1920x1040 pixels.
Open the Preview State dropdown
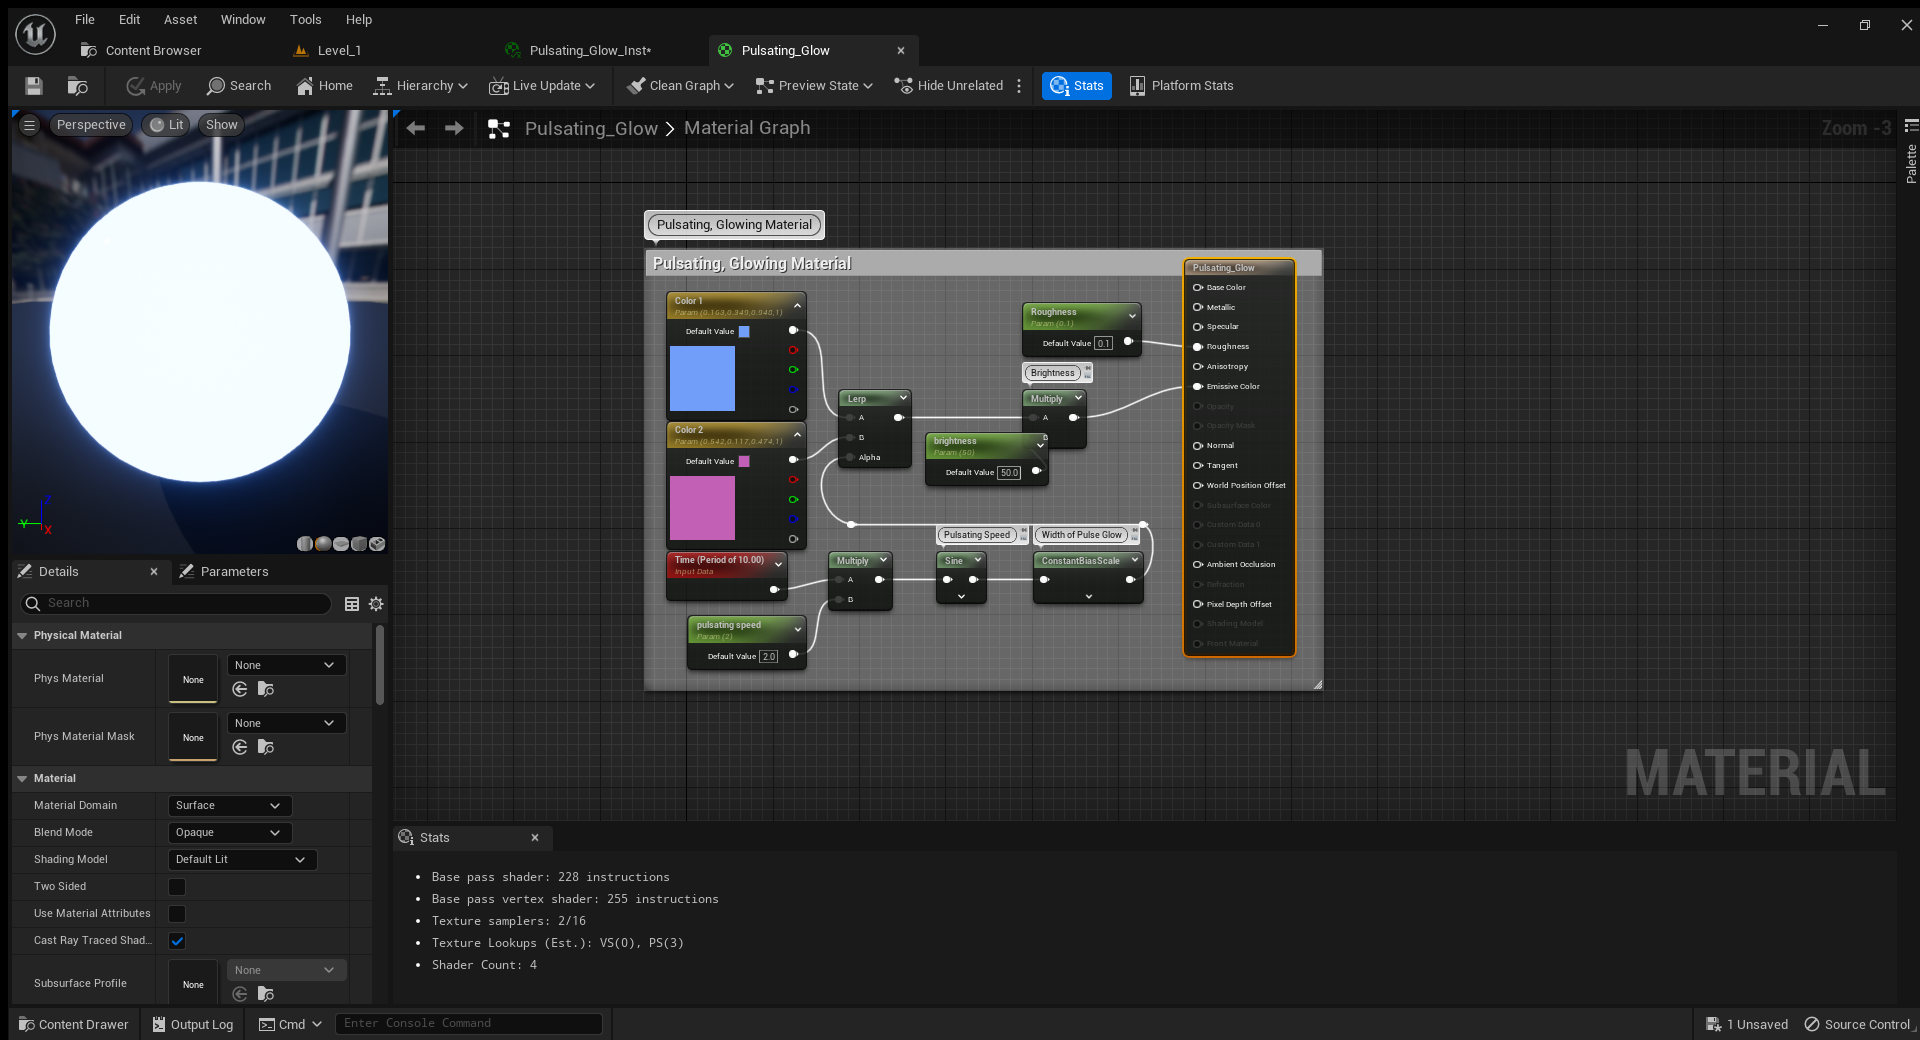pyautogui.click(x=815, y=86)
